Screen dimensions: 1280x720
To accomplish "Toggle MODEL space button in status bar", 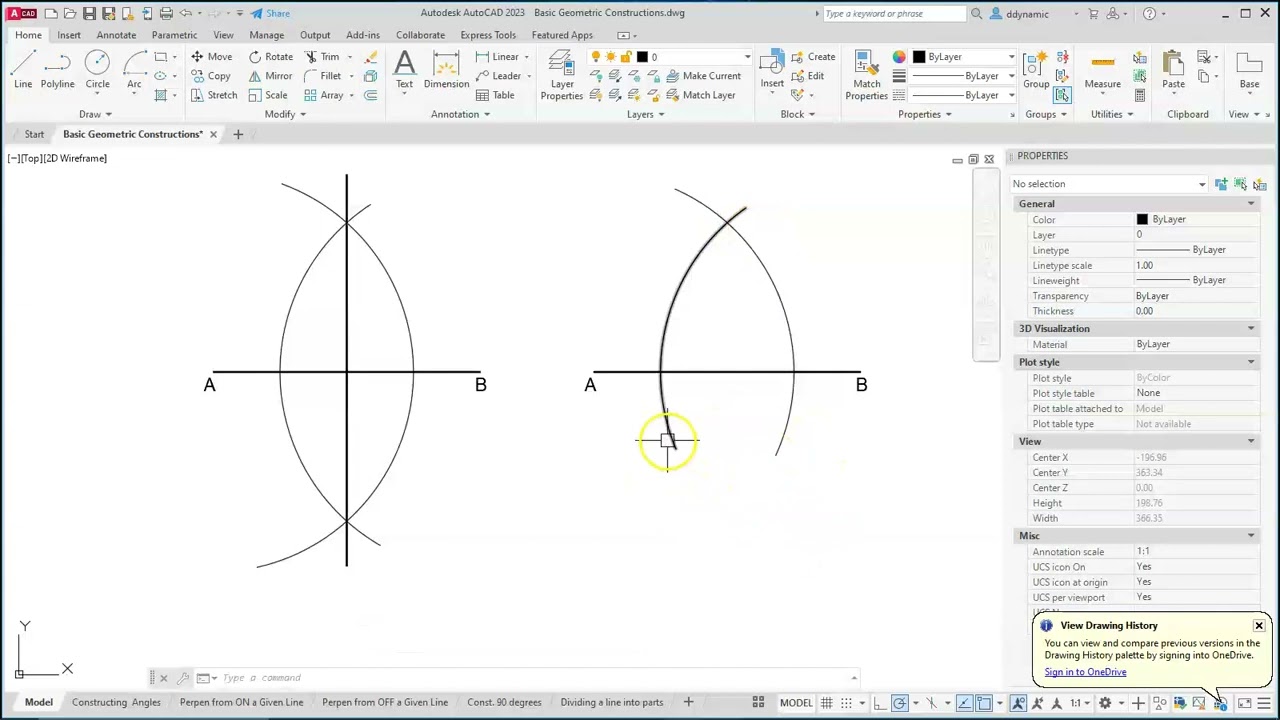I will [796, 703].
